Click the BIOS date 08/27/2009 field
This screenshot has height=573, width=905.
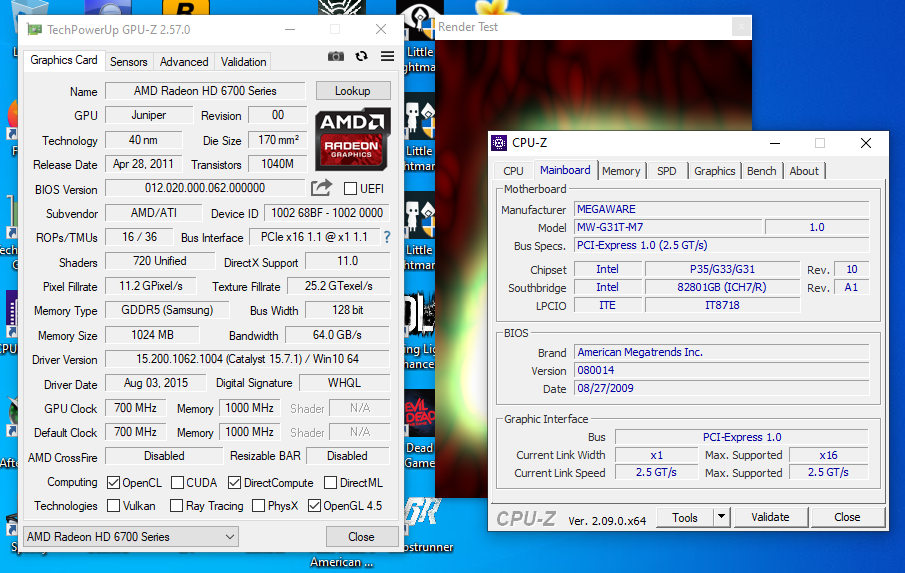(x=721, y=388)
